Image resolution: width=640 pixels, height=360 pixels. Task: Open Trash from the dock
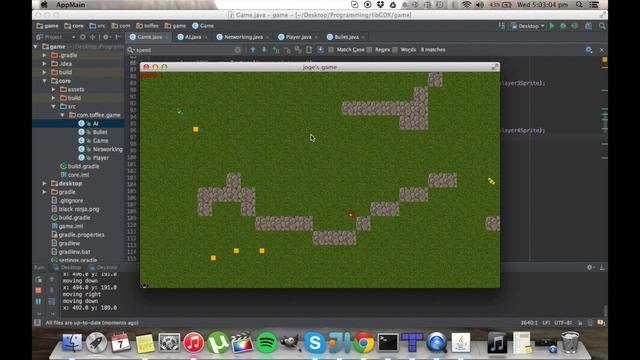click(x=570, y=342)
